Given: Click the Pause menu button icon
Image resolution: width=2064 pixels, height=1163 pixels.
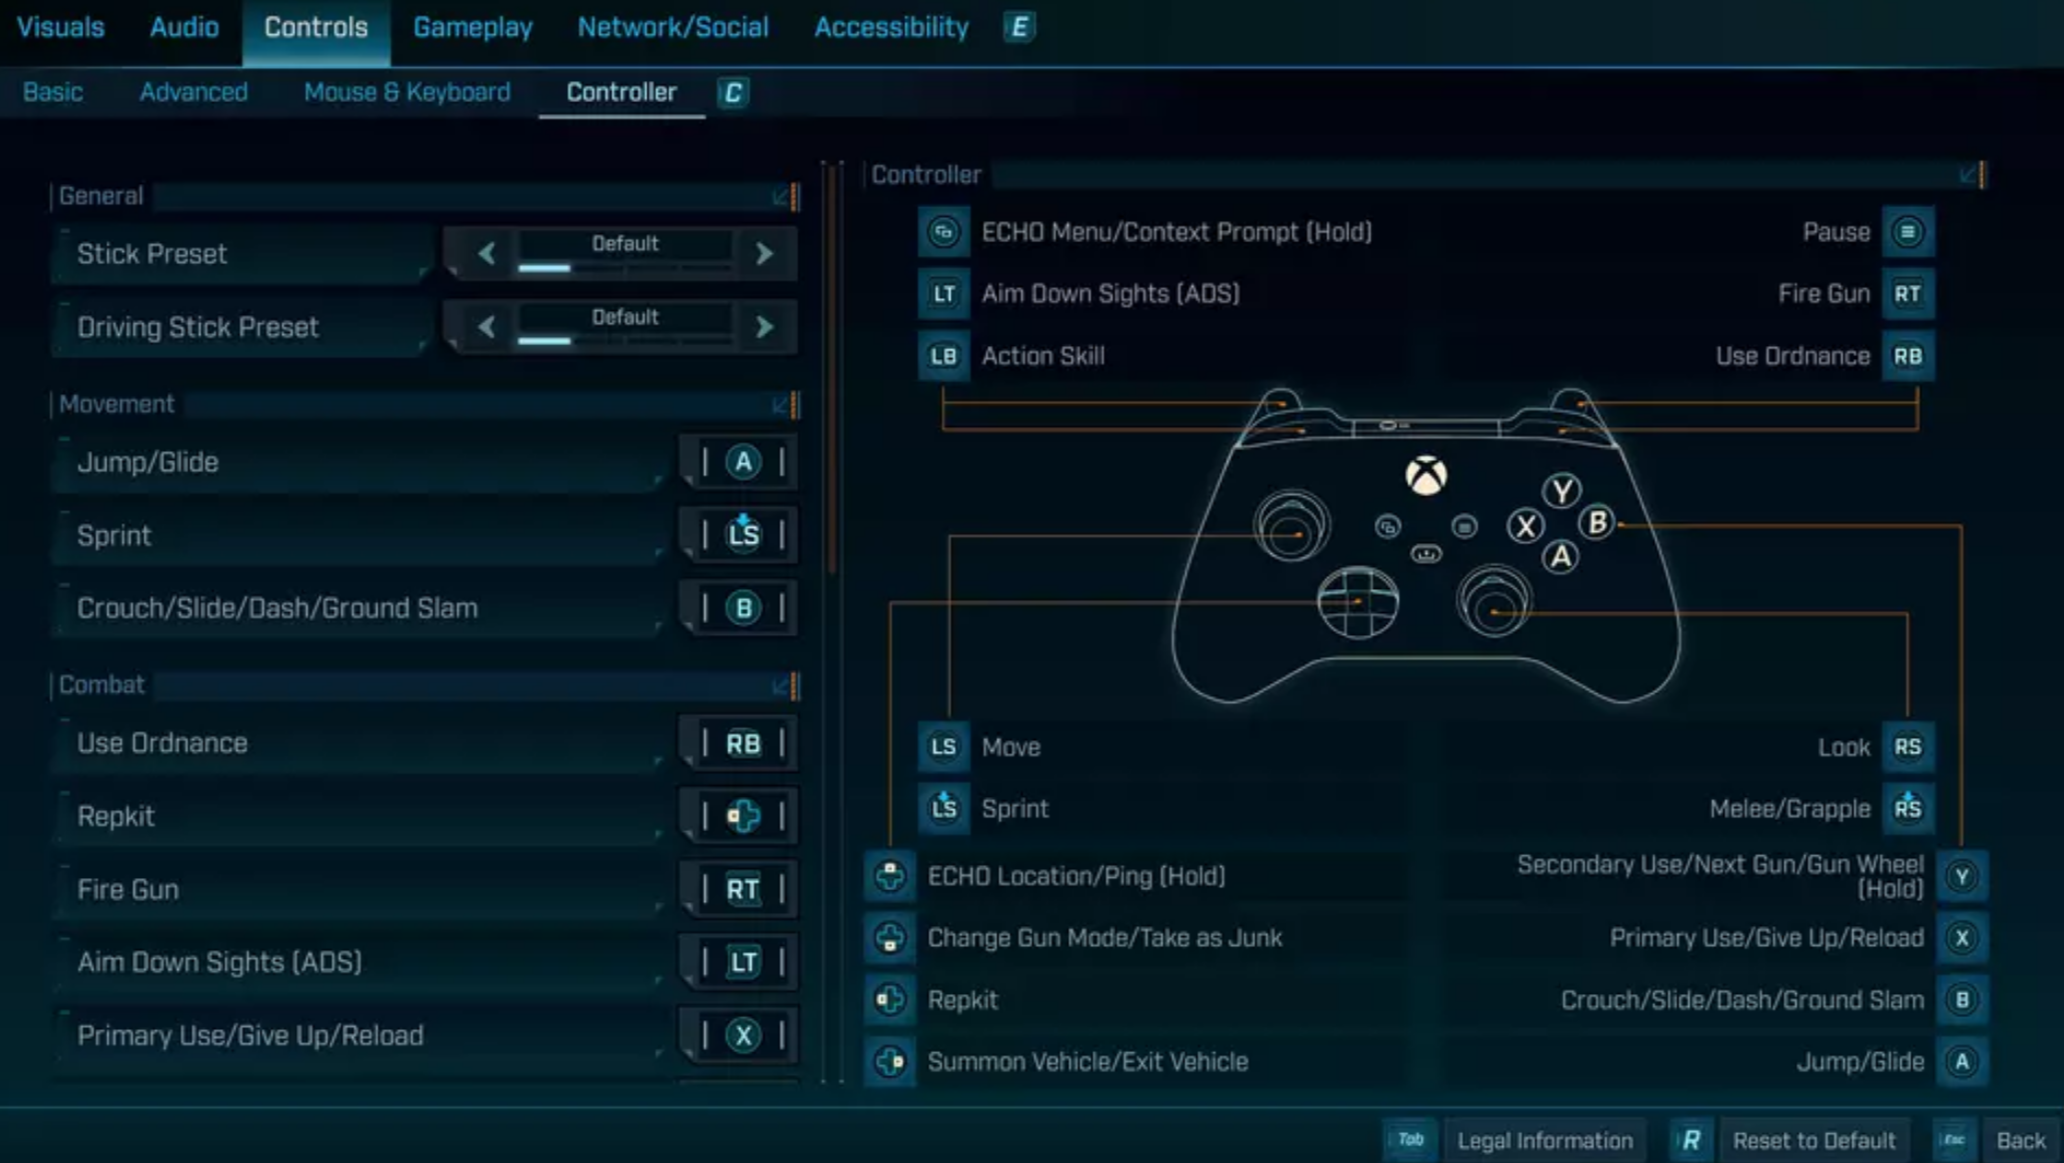Looking at the screenshot, I should (1907, 232).
